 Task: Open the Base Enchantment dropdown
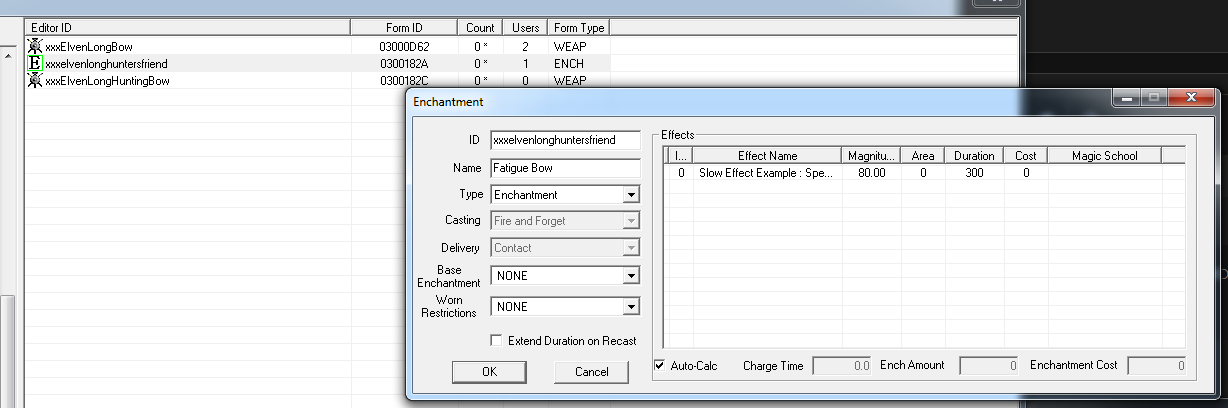631,275
